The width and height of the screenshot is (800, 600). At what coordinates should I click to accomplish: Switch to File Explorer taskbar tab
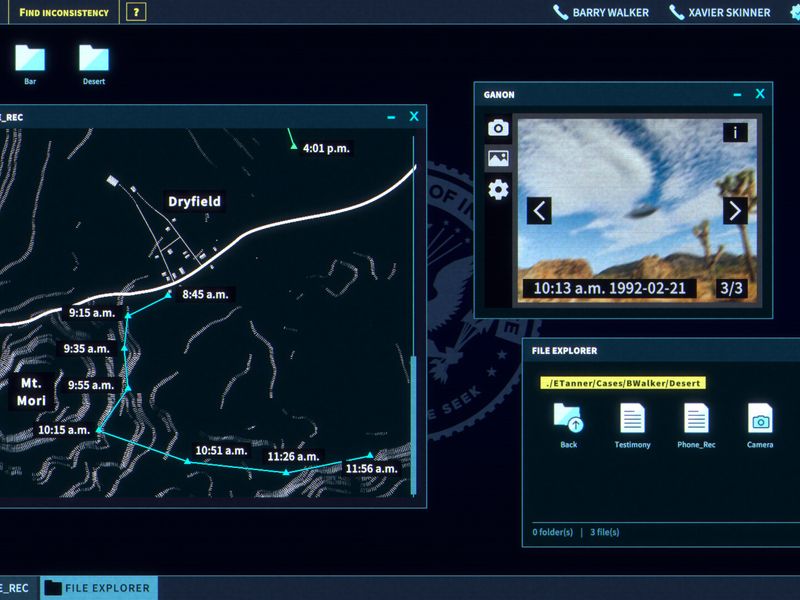(99, 588)
